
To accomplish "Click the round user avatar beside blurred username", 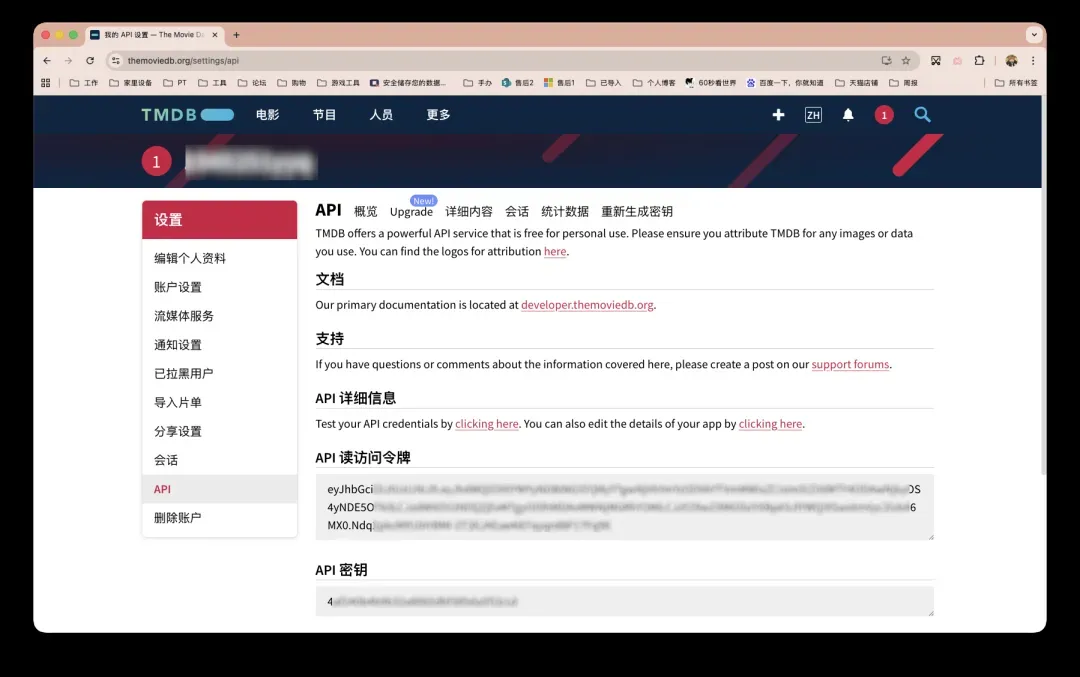I will [x=156, y=162].
